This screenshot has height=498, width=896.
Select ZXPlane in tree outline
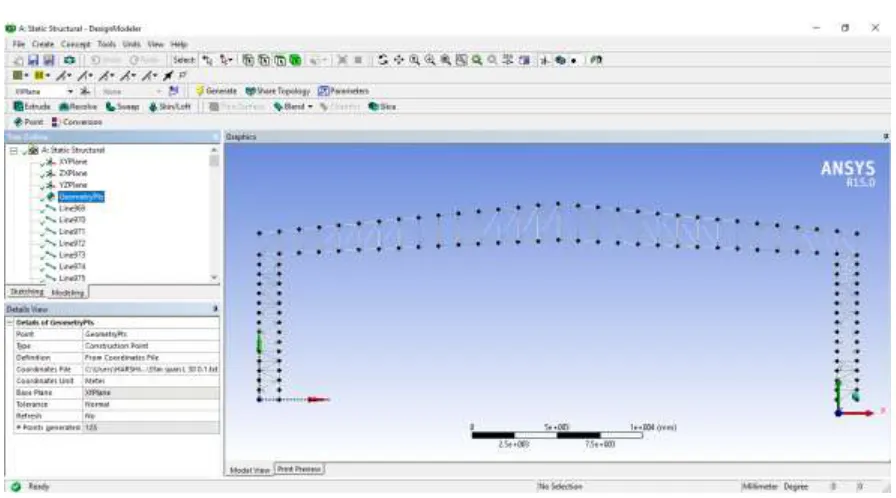(73, 173)
